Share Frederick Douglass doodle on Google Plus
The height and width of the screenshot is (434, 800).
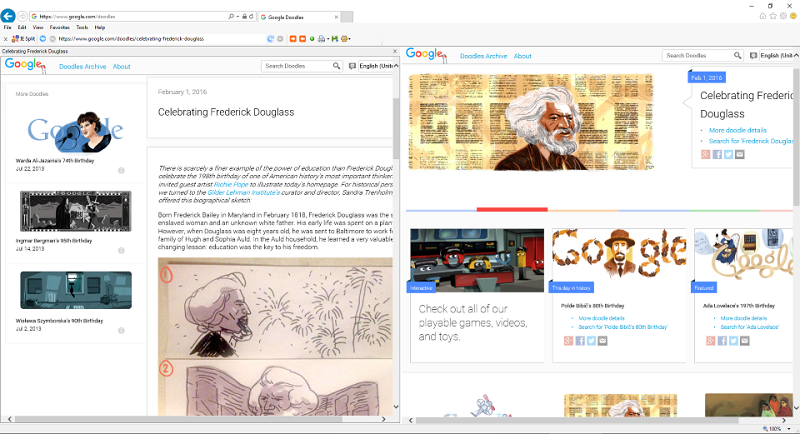(x=706, y=155)
